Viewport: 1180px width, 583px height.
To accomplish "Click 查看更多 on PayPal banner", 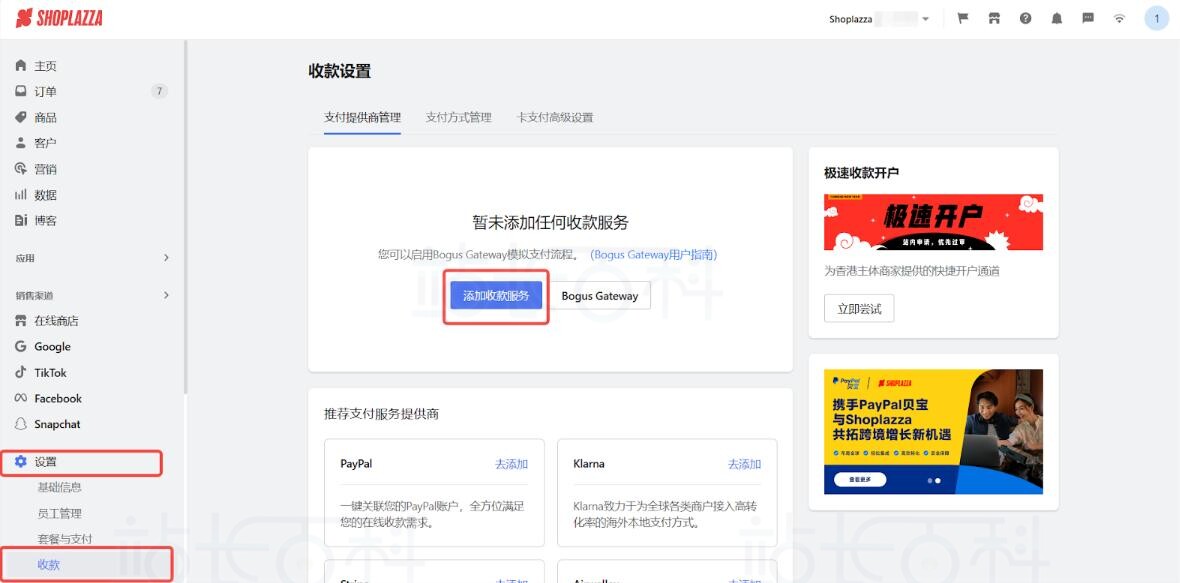I will [x=860, y=479].
